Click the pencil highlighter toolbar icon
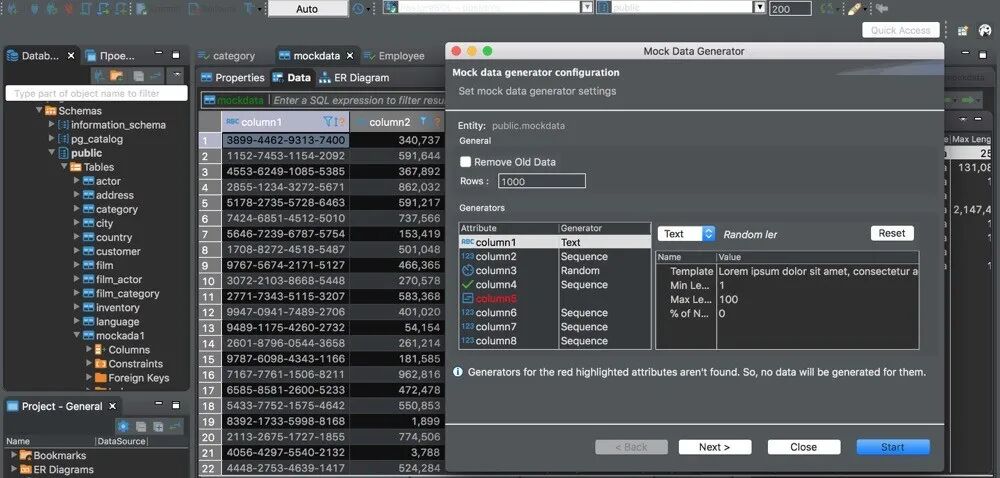The width and height of the screenshot is (1000, 478). click(855, 9)
